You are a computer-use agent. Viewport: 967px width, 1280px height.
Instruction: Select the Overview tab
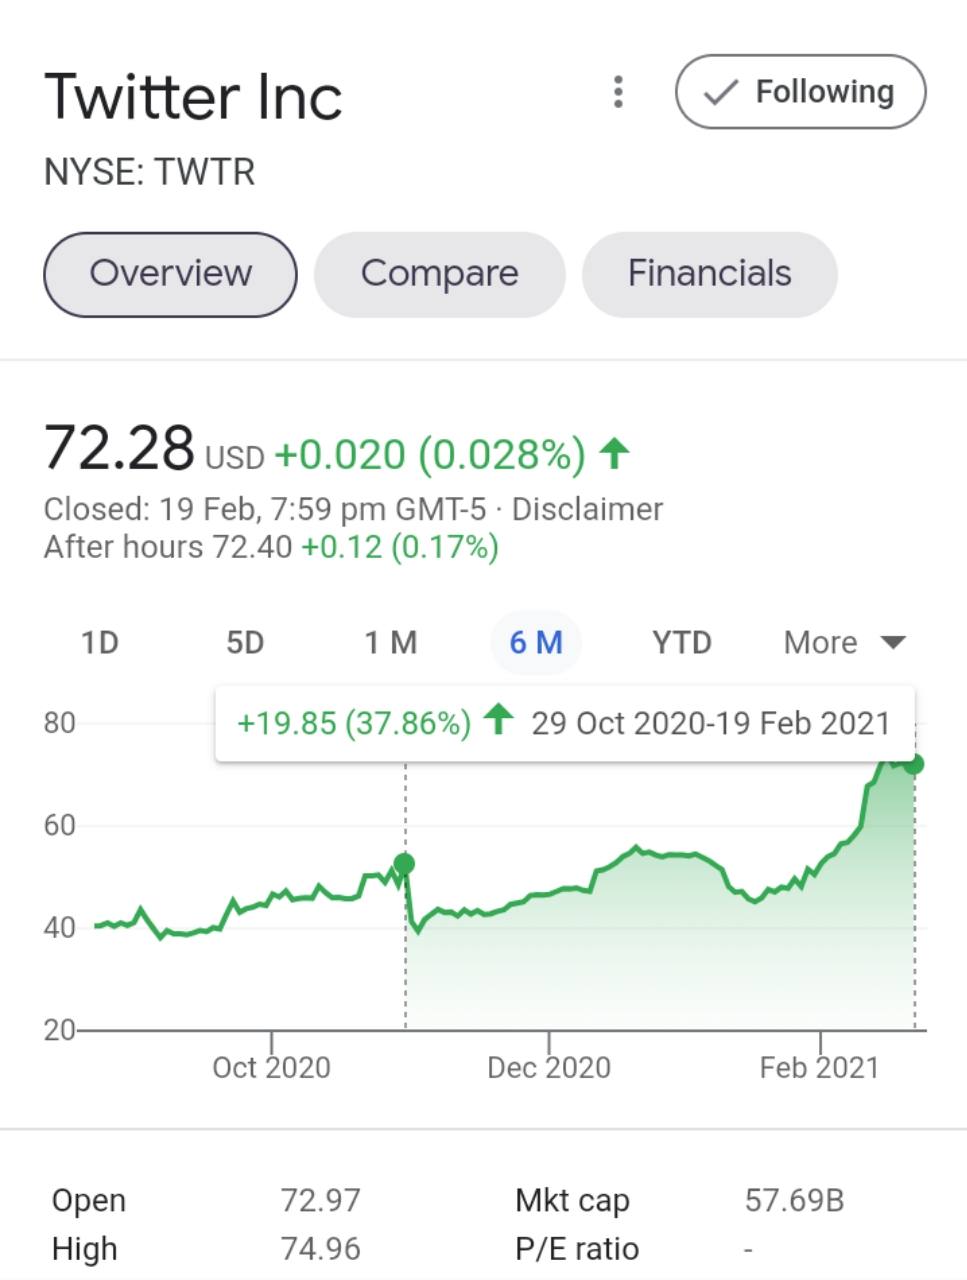(170, 274)
